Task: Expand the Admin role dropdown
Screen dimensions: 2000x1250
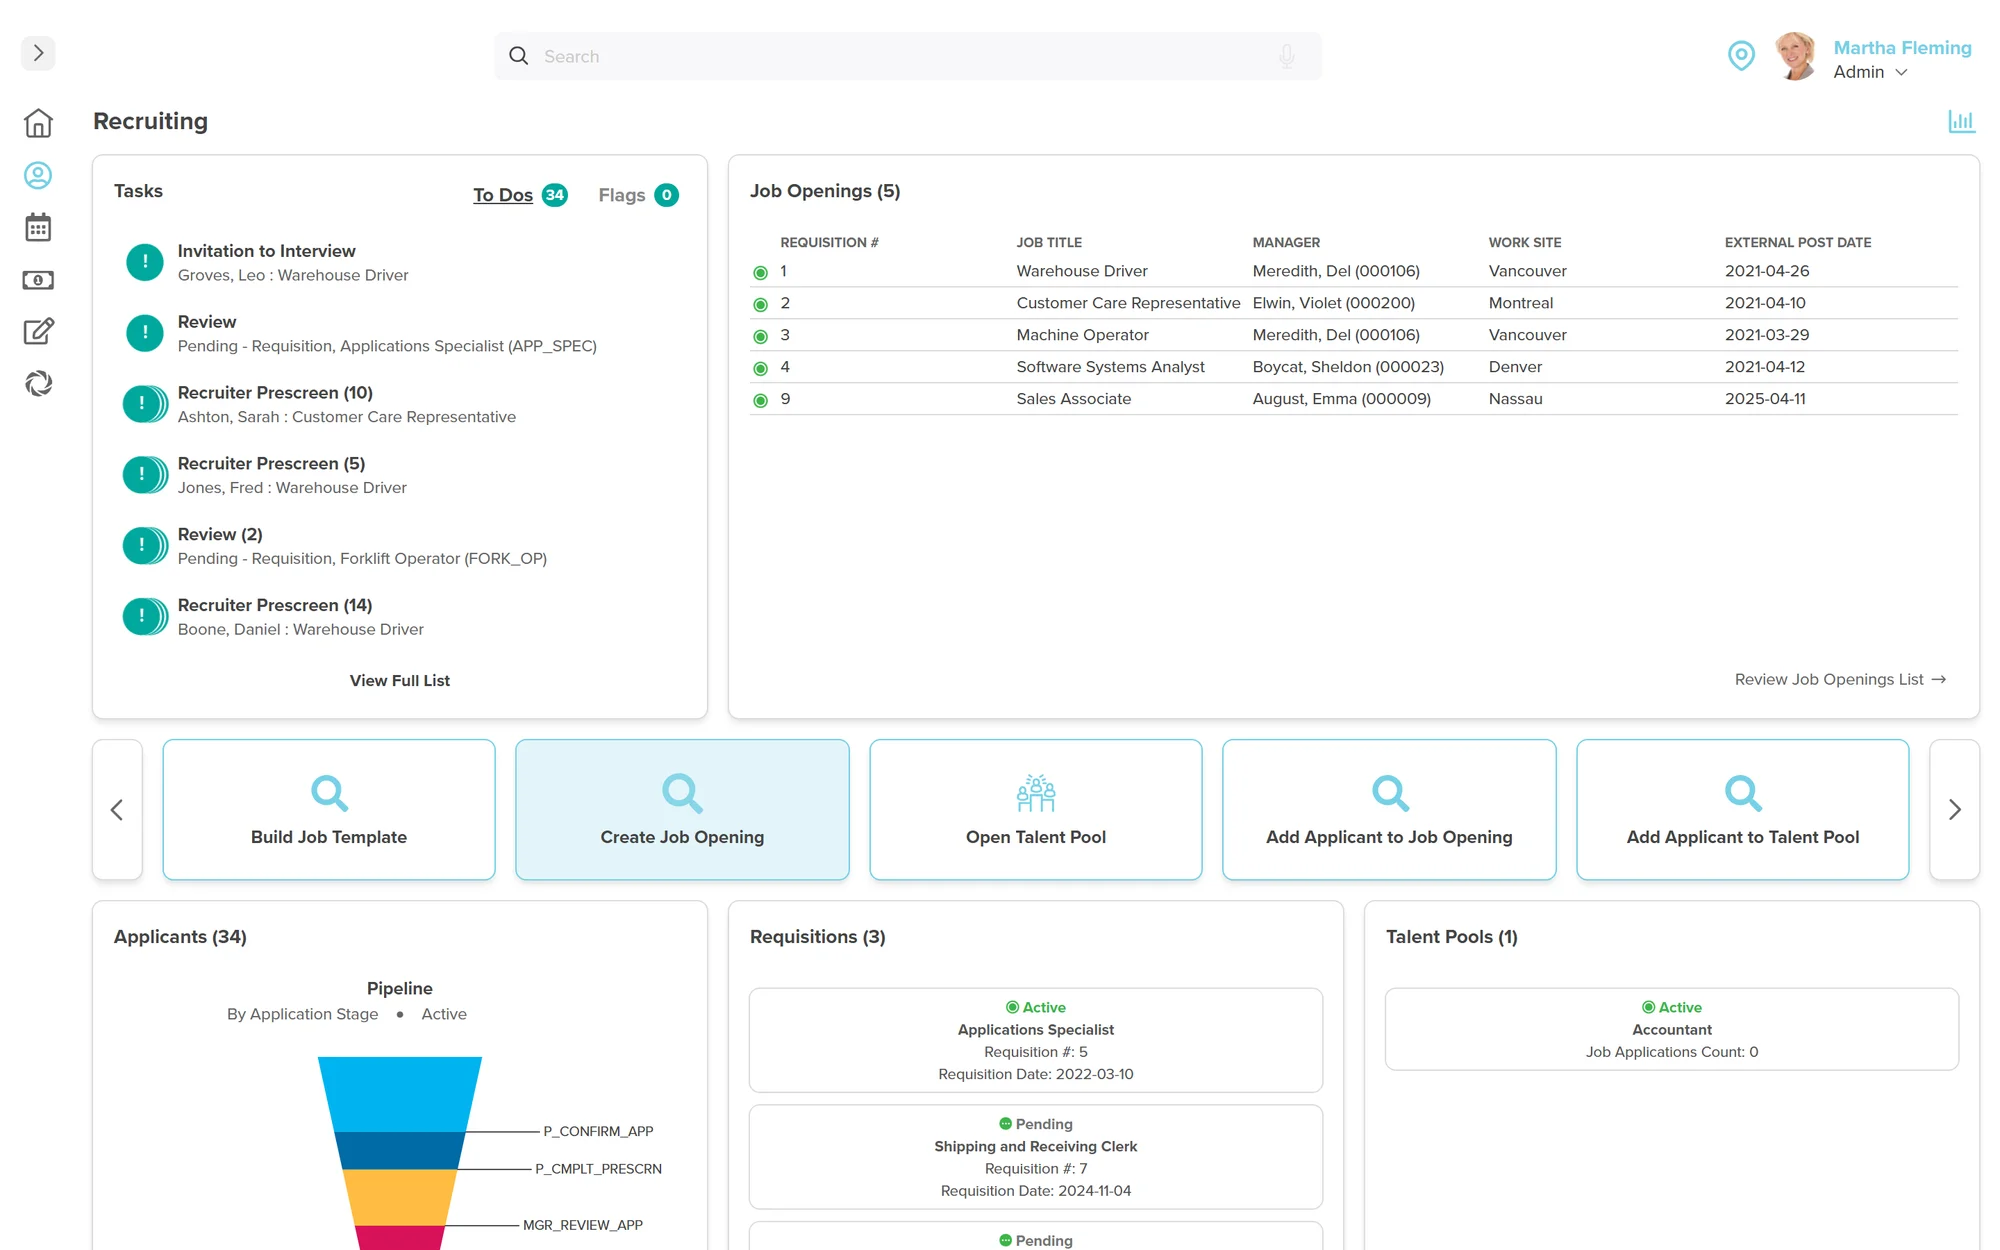Action: pyautogui.click(x=1870, y=72)
